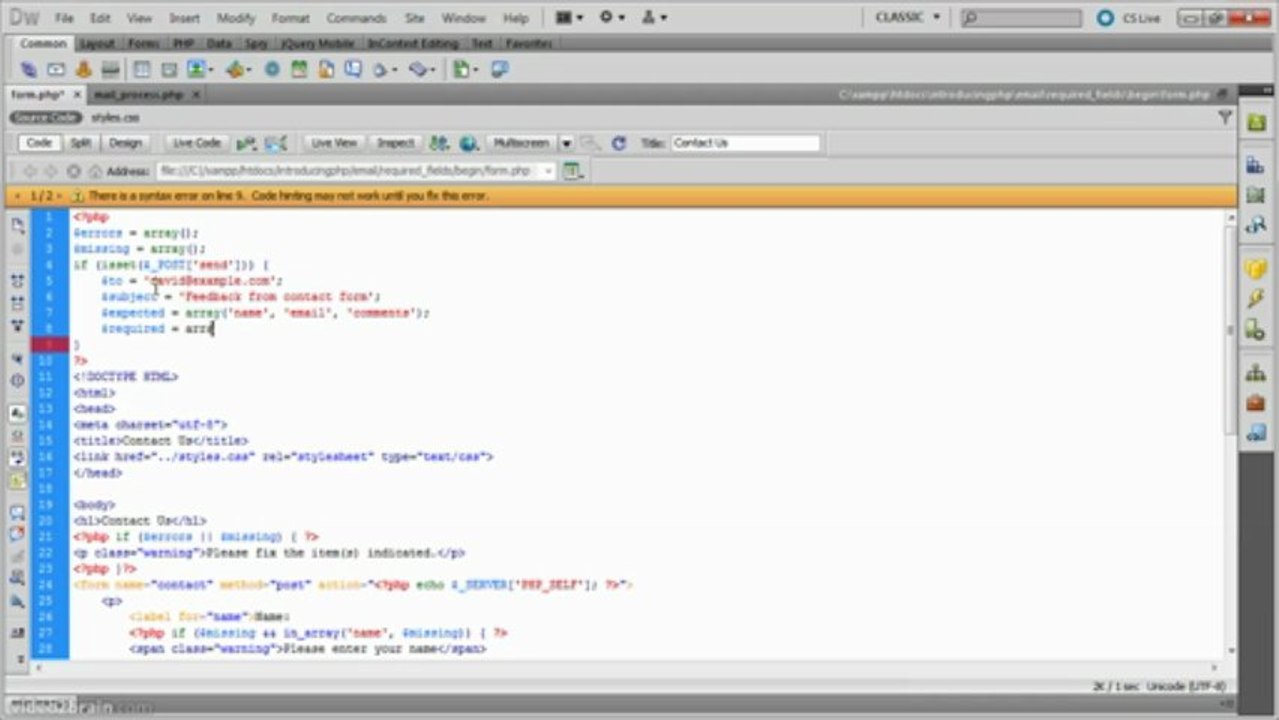Click the Refresh icon in Document toolbar
Viewport: 1279px width, 720px height.
tap(618, 143)
